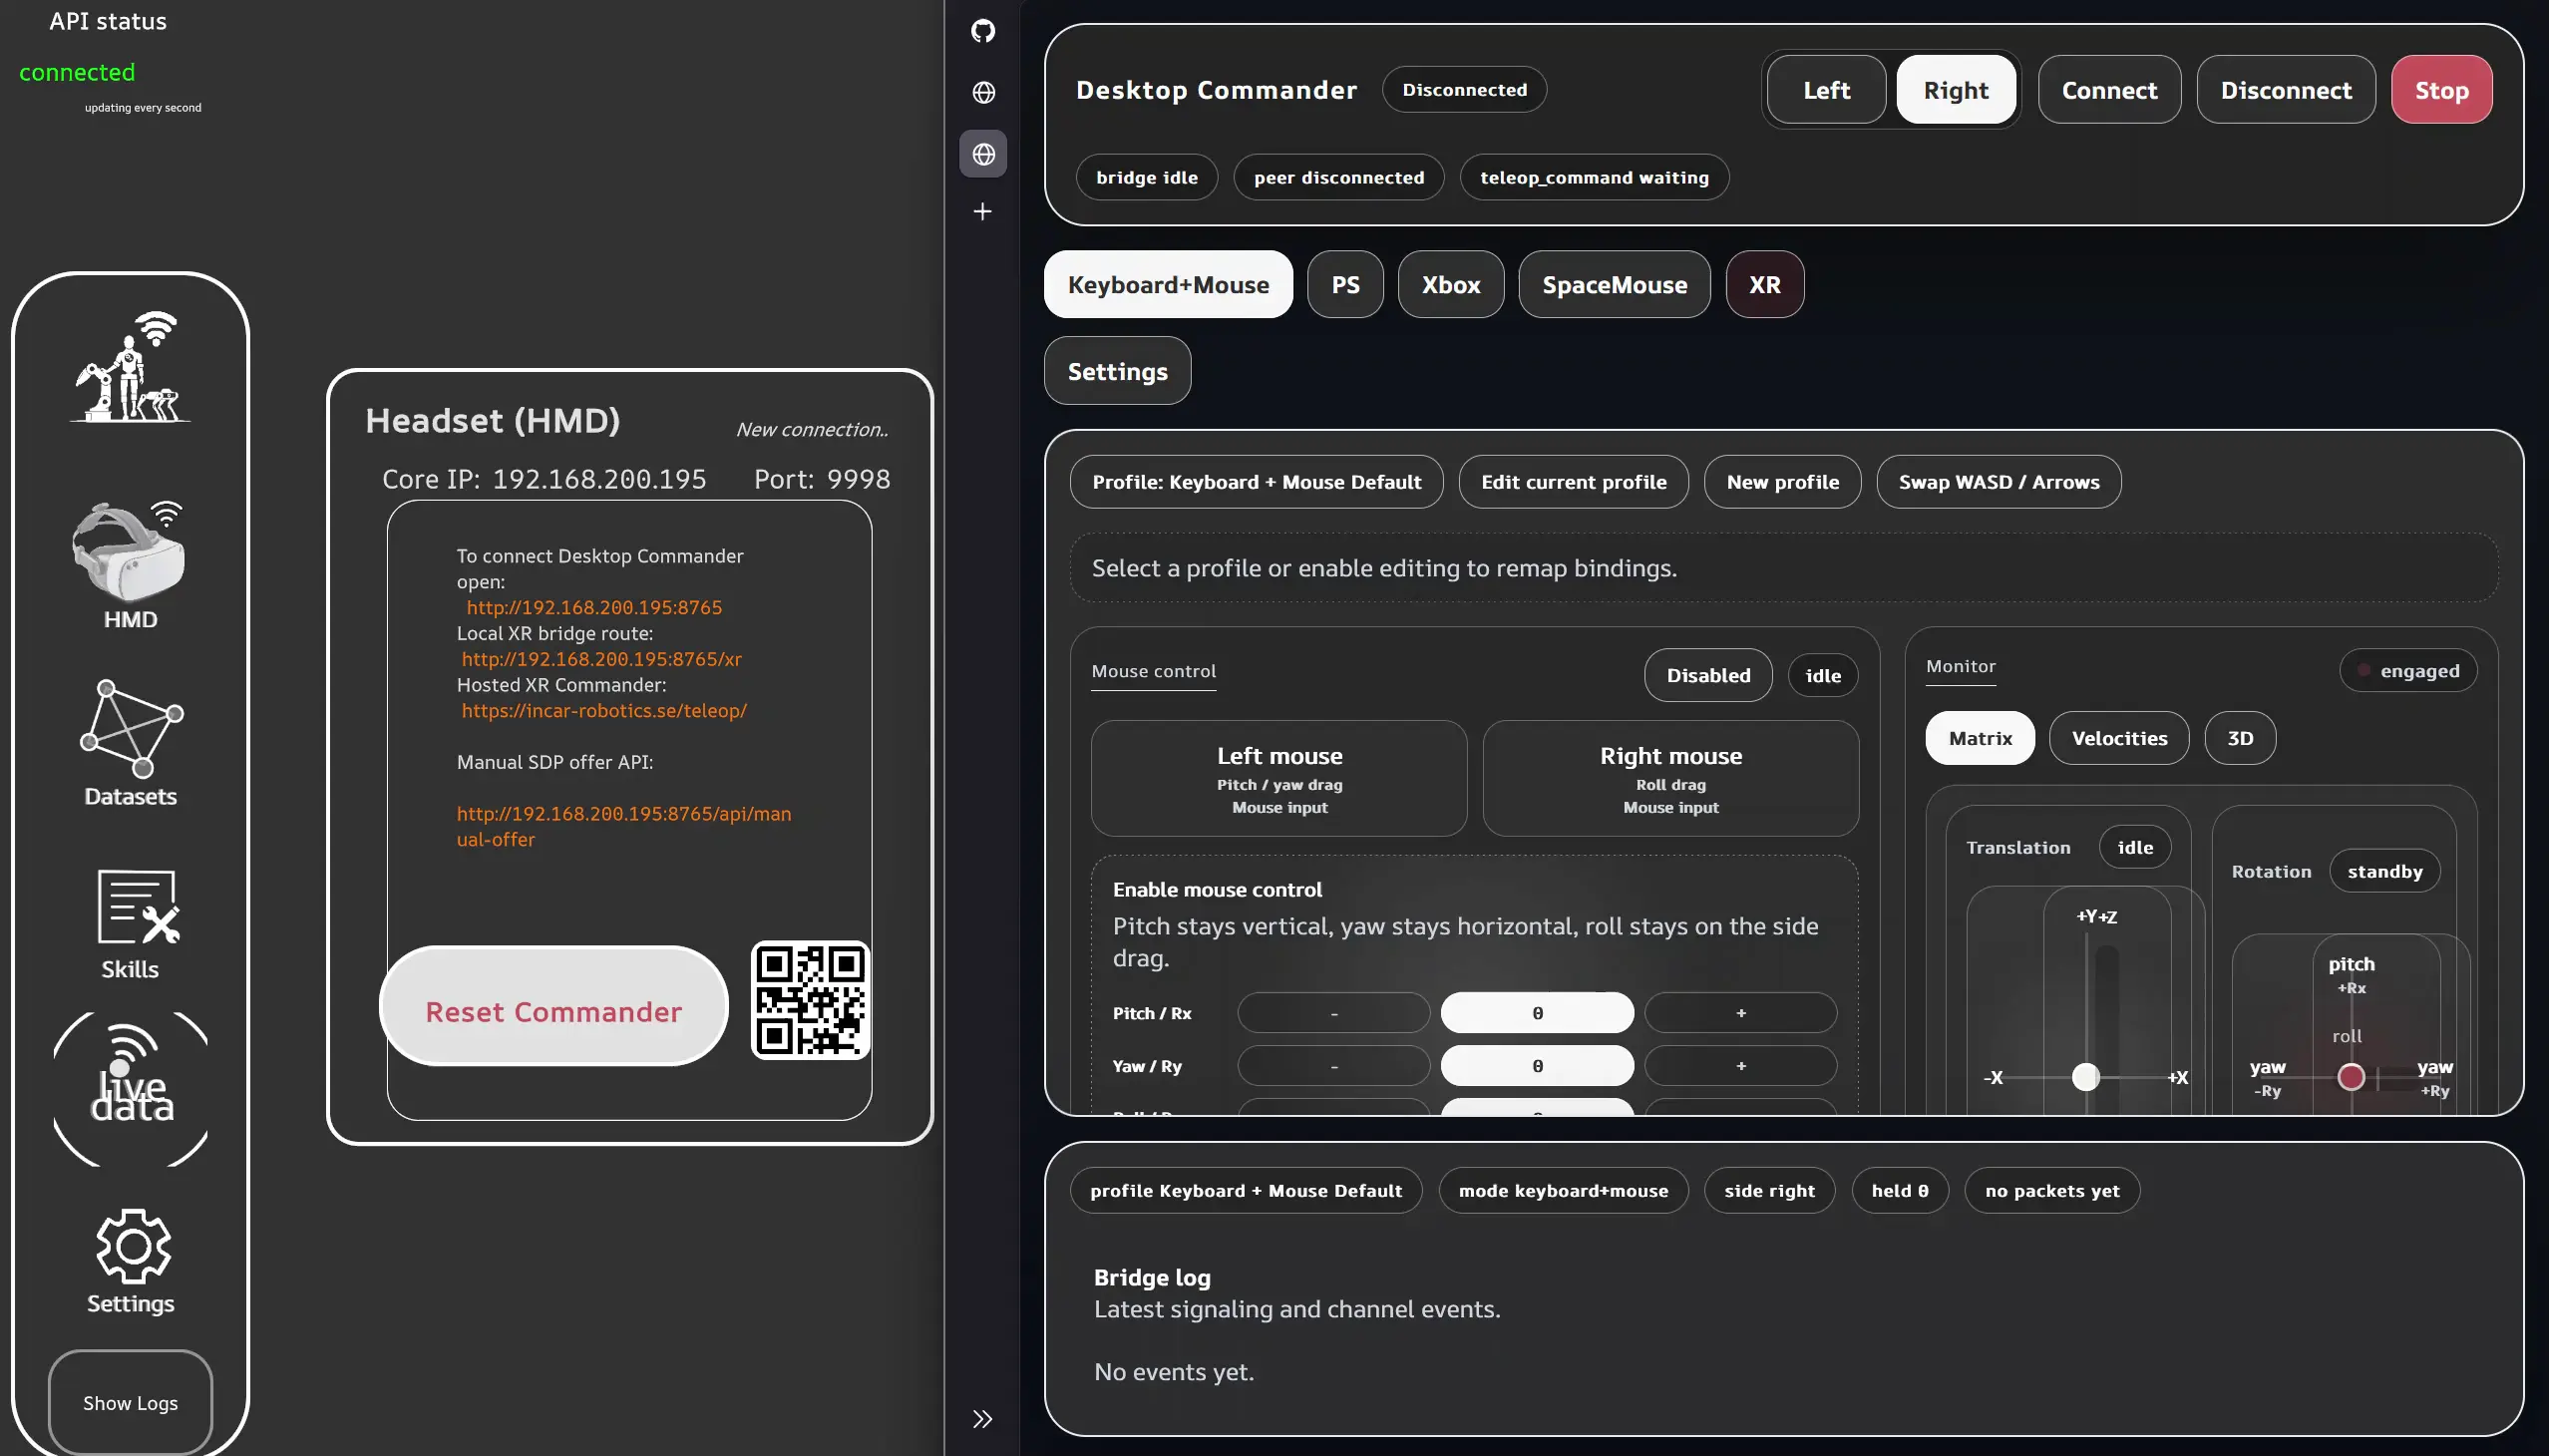2549x1456 pixels.
Task: Open the Profile: Keyboard + Mouse Default selector
Action: click(x=1256, y=482)
